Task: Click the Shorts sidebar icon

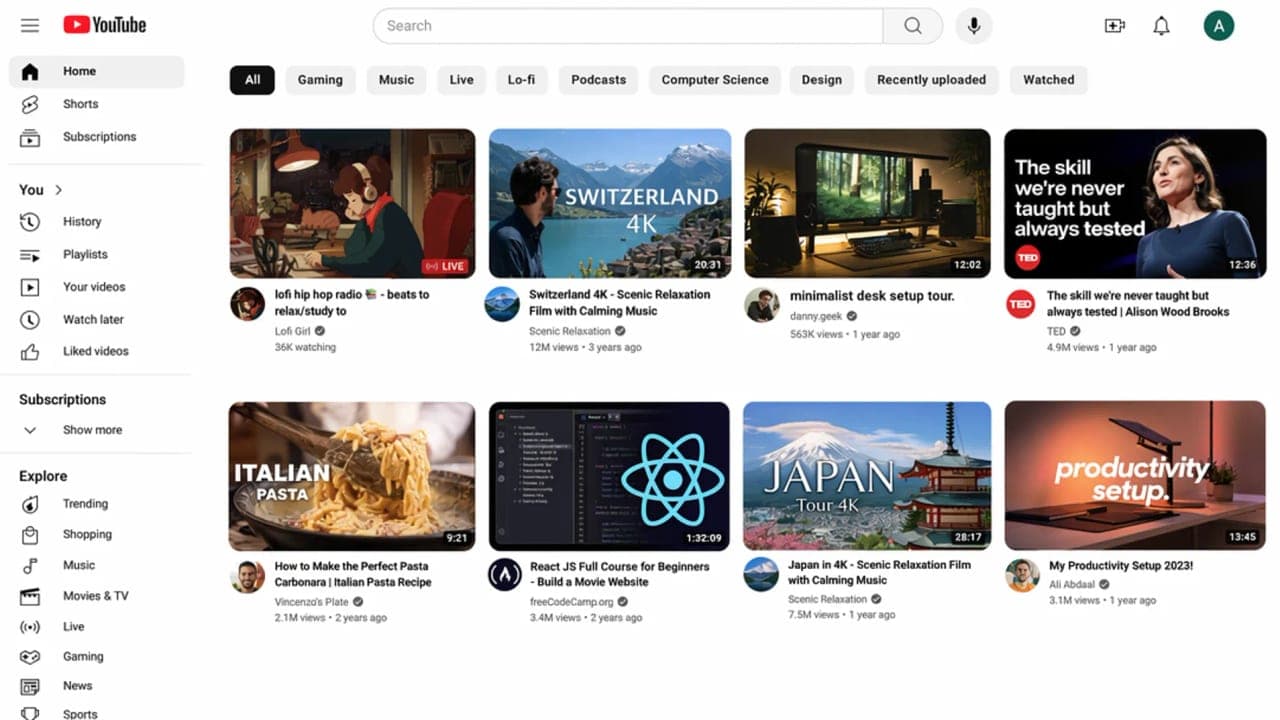Action: tap(30, 104)
